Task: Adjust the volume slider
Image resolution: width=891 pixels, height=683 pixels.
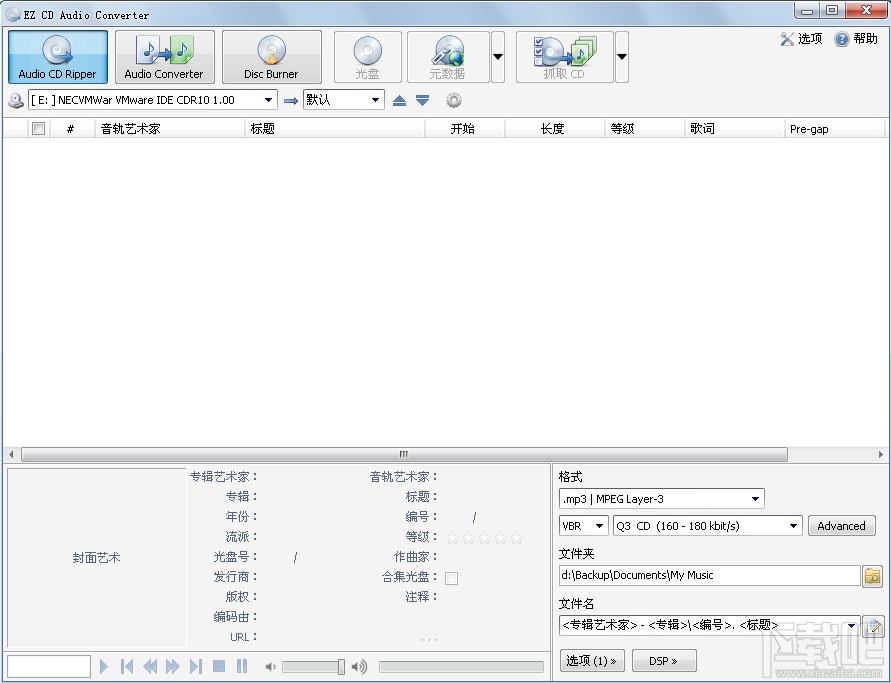Action: coord(315,666)
